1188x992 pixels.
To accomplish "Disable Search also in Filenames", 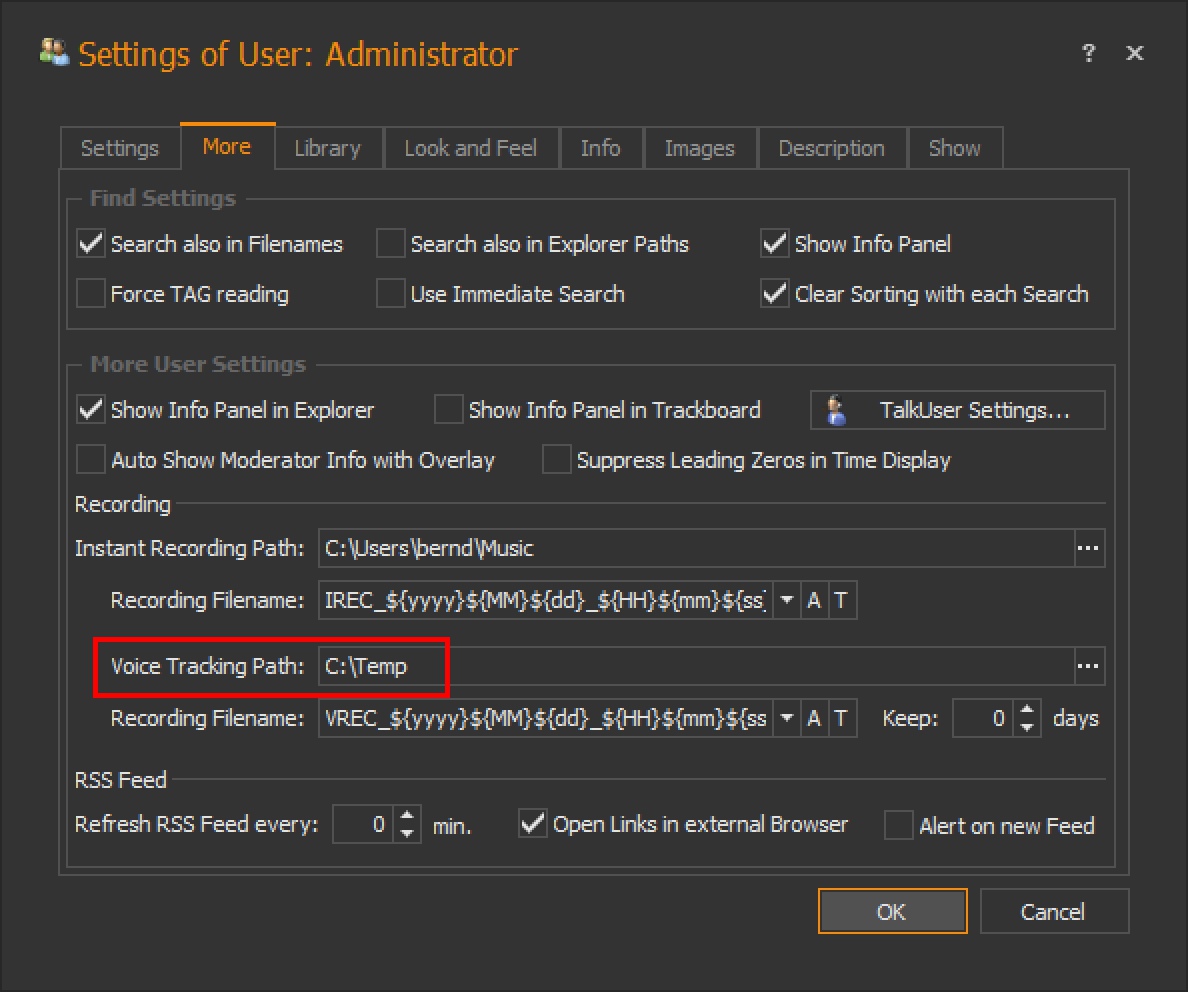I will [91, 244].
